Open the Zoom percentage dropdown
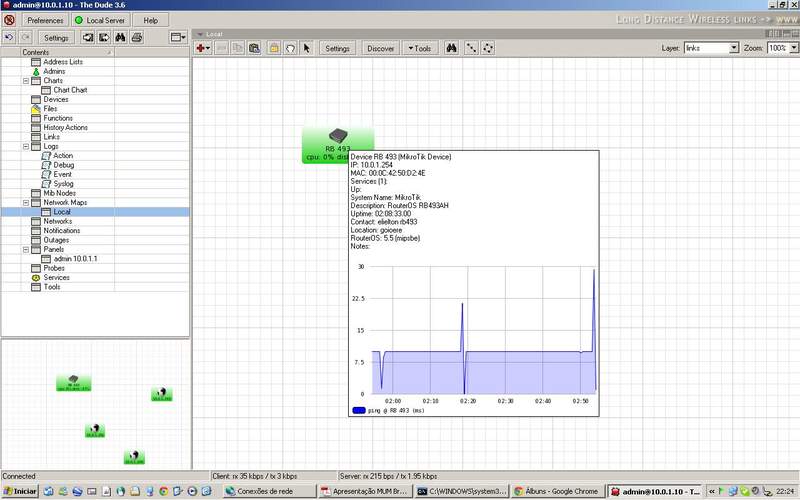This screenshot has width=800, height=500. pos(782,48)
